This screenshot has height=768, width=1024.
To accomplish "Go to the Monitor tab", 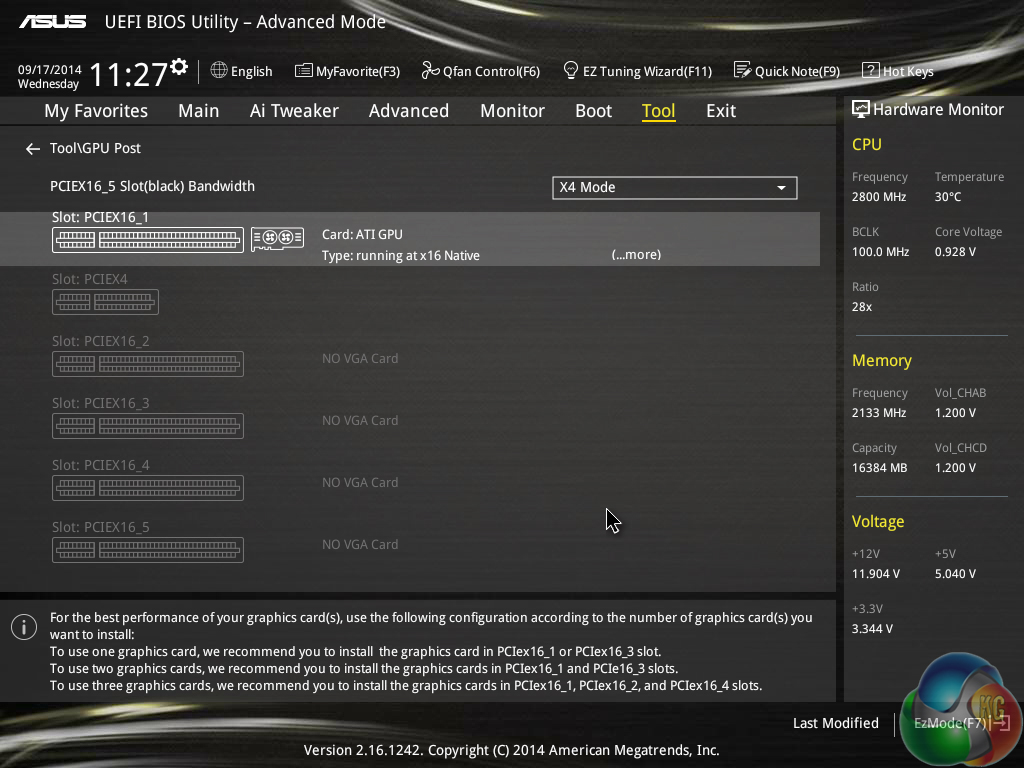I will tap(513, 111).
